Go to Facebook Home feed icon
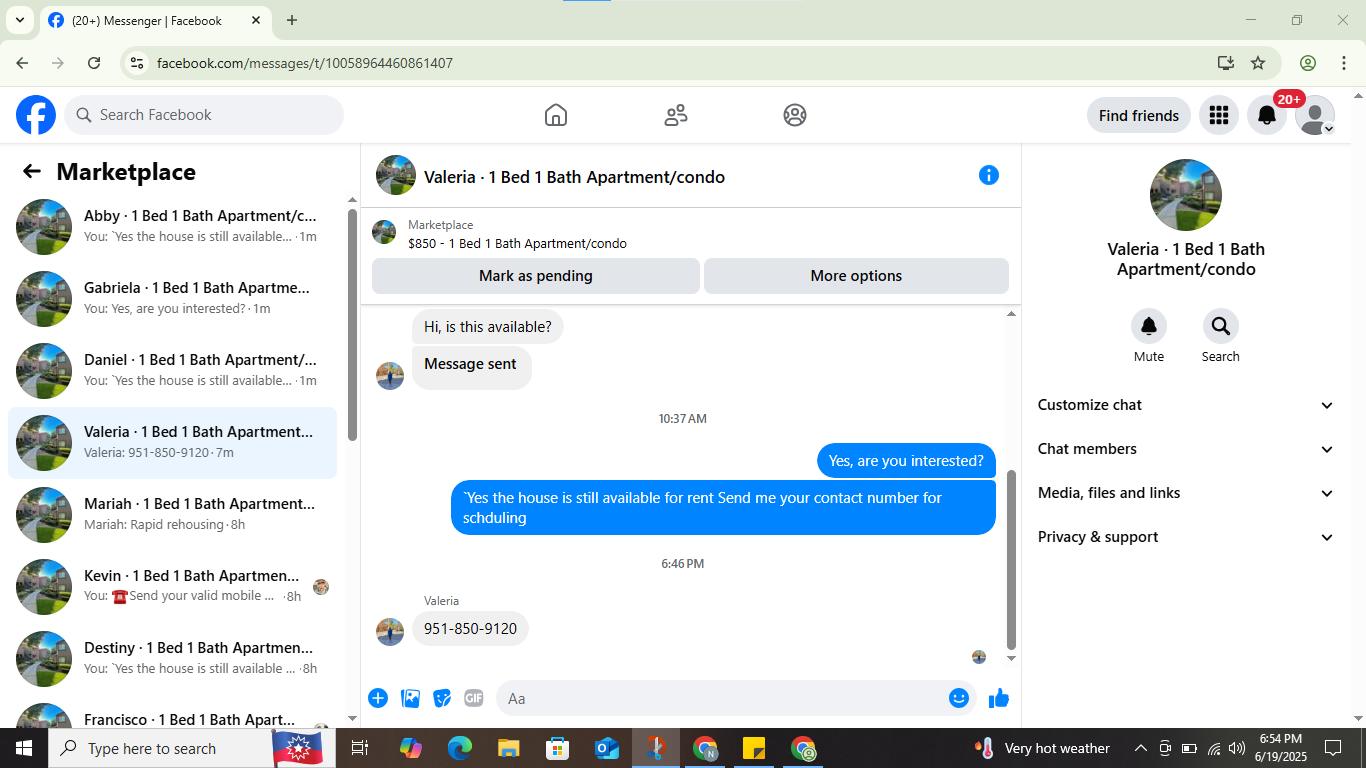The image size is (1366, 768). click(556, 115)
